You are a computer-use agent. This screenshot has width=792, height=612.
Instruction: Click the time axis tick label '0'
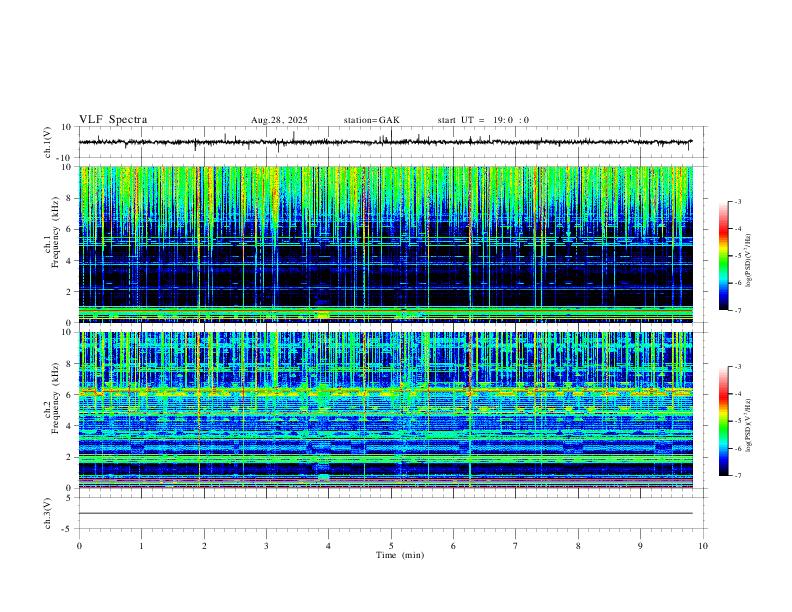tap(79, 546)
